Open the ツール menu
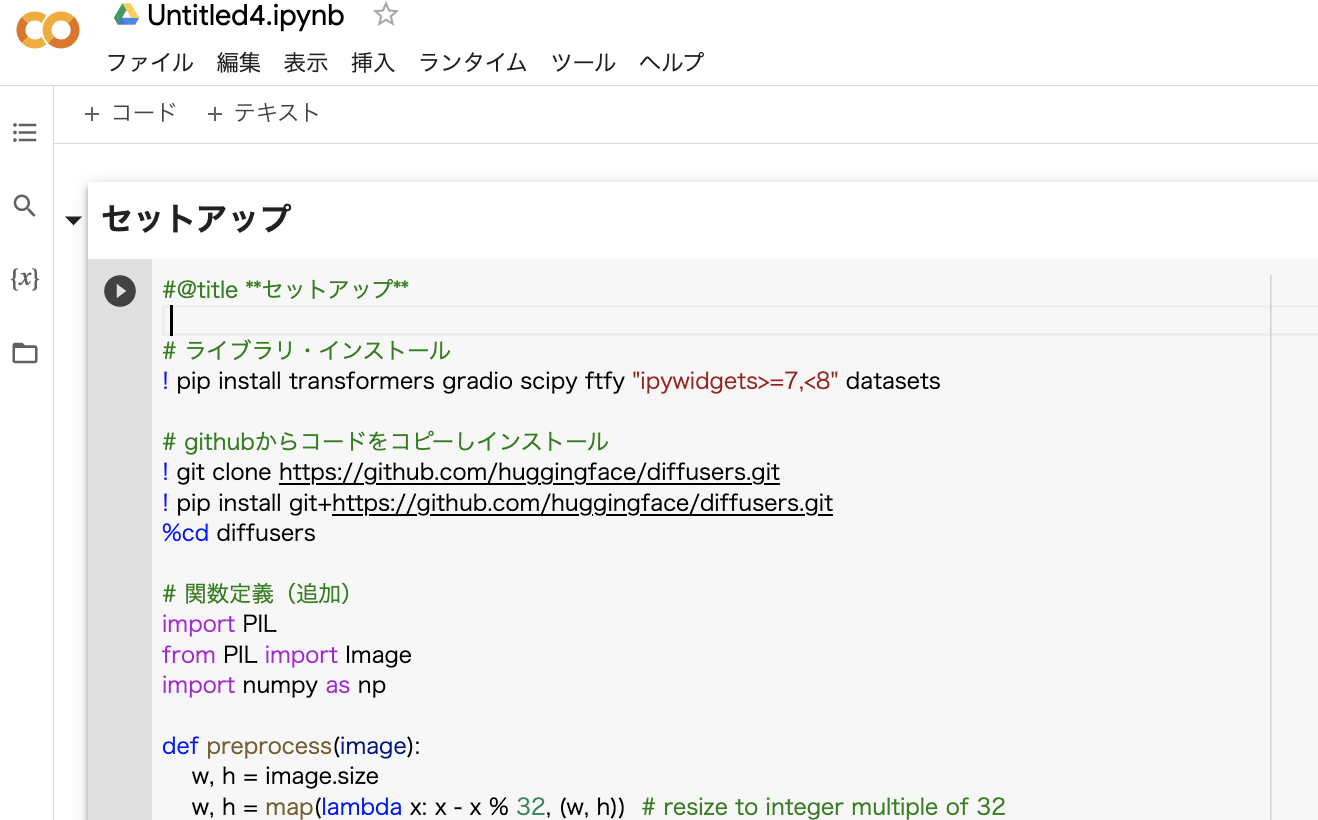This screenshot has width=1318, height=820. point(584,62)
